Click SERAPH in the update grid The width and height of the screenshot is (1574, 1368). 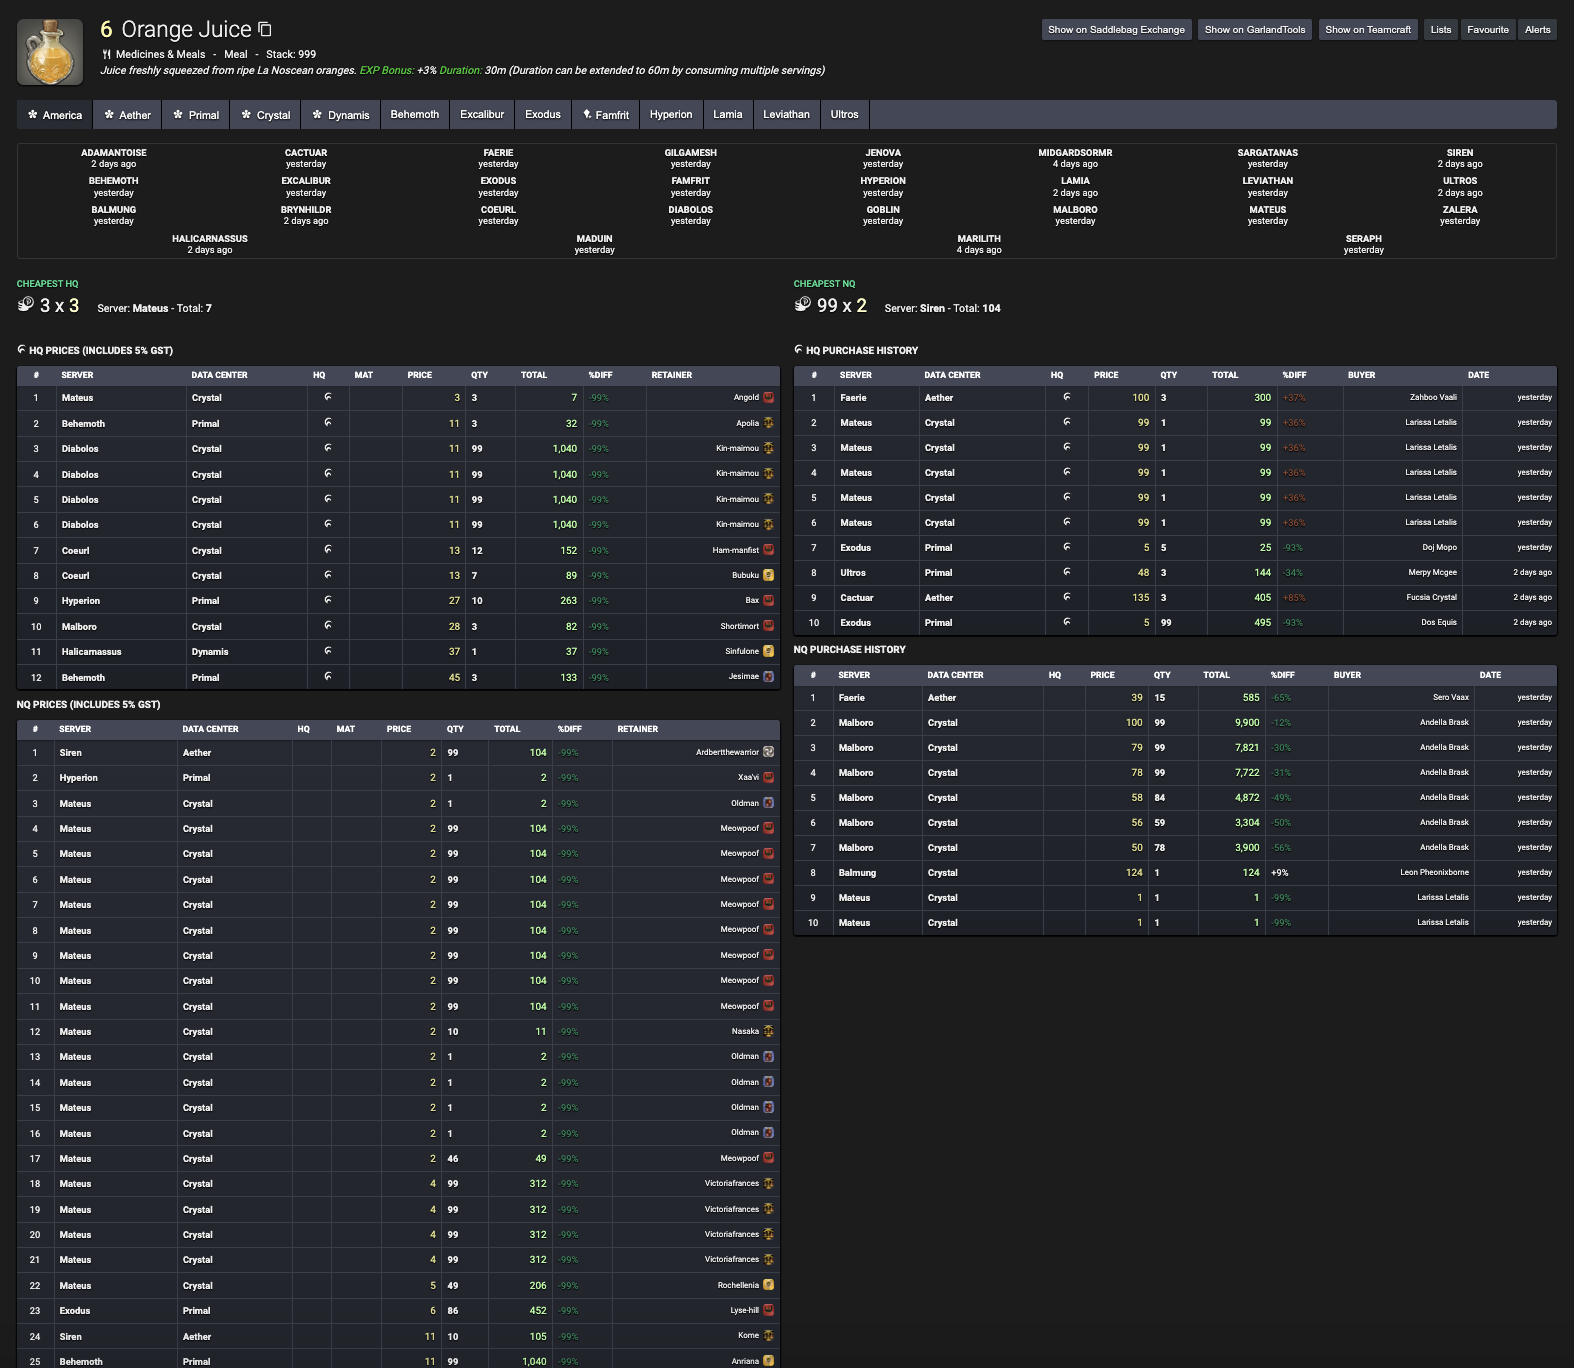coord(1364,239)
